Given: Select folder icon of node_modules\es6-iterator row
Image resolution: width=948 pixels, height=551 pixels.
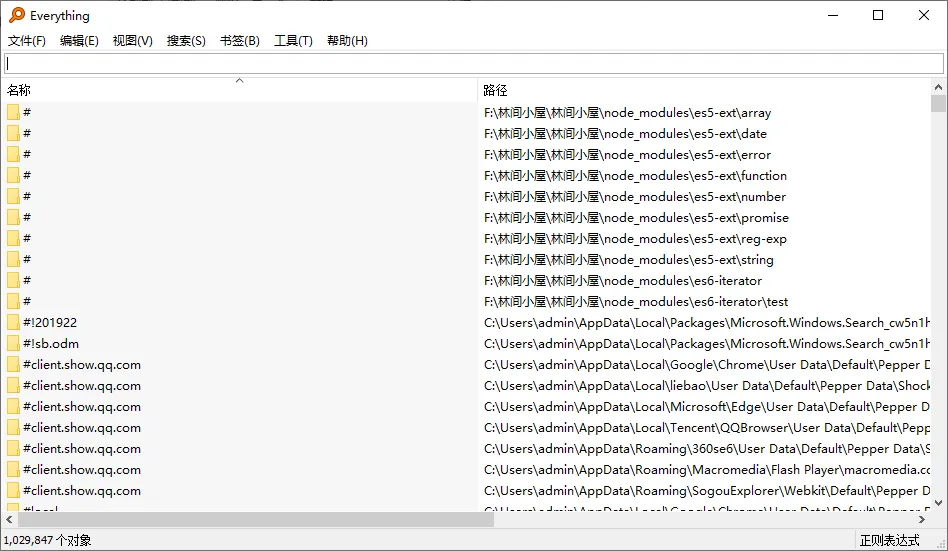Looking at the screenshot, I should [x=13, y=280].
